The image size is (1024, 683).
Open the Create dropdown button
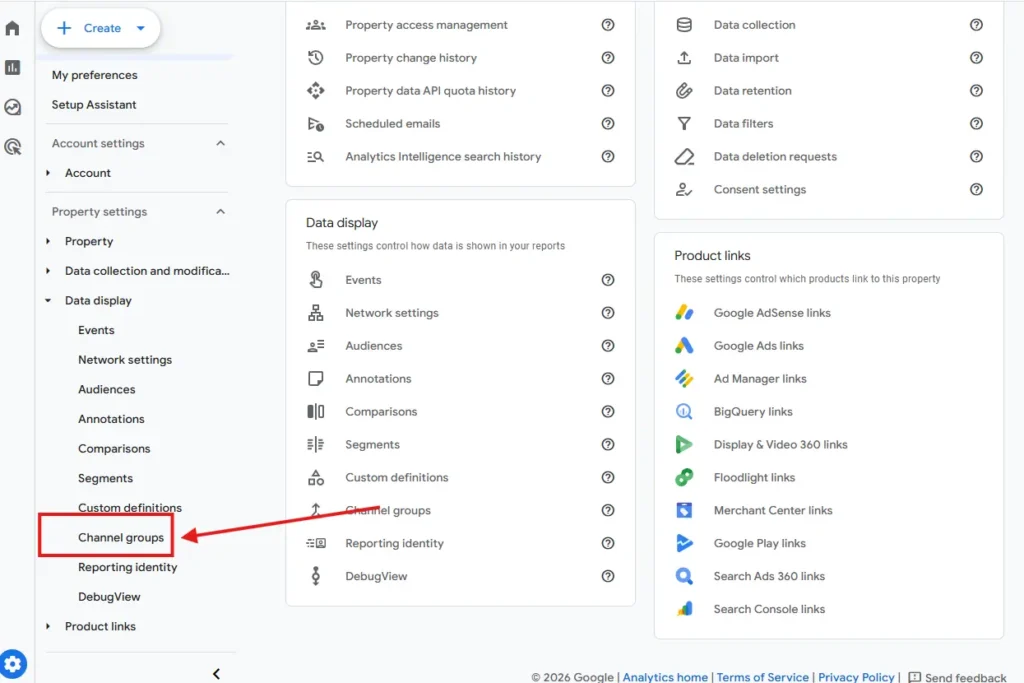(101, 28)
